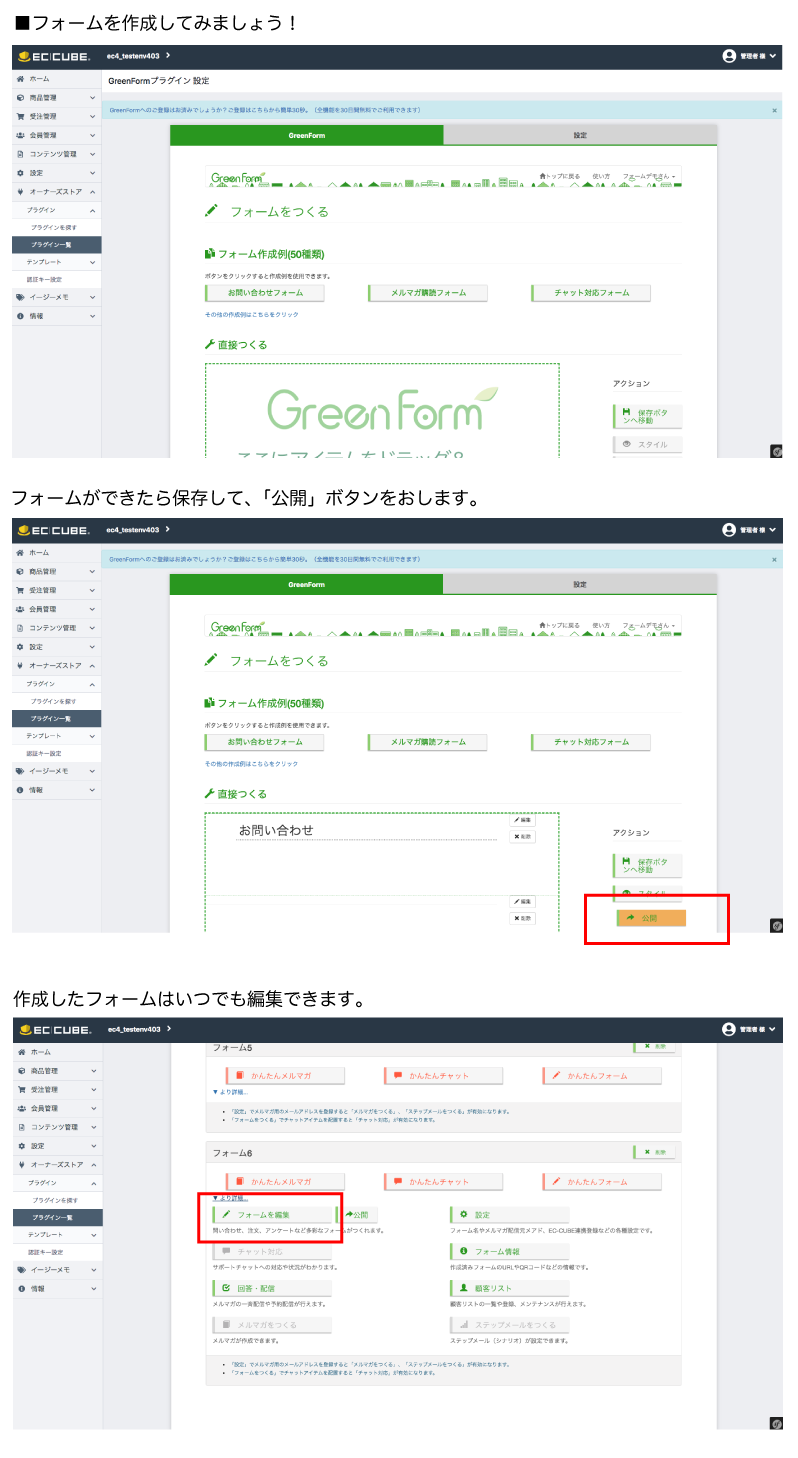The image size is (798, 1458).
Task: Click 使い方 in the second screenshot
Action: click(x=601, y=625)
